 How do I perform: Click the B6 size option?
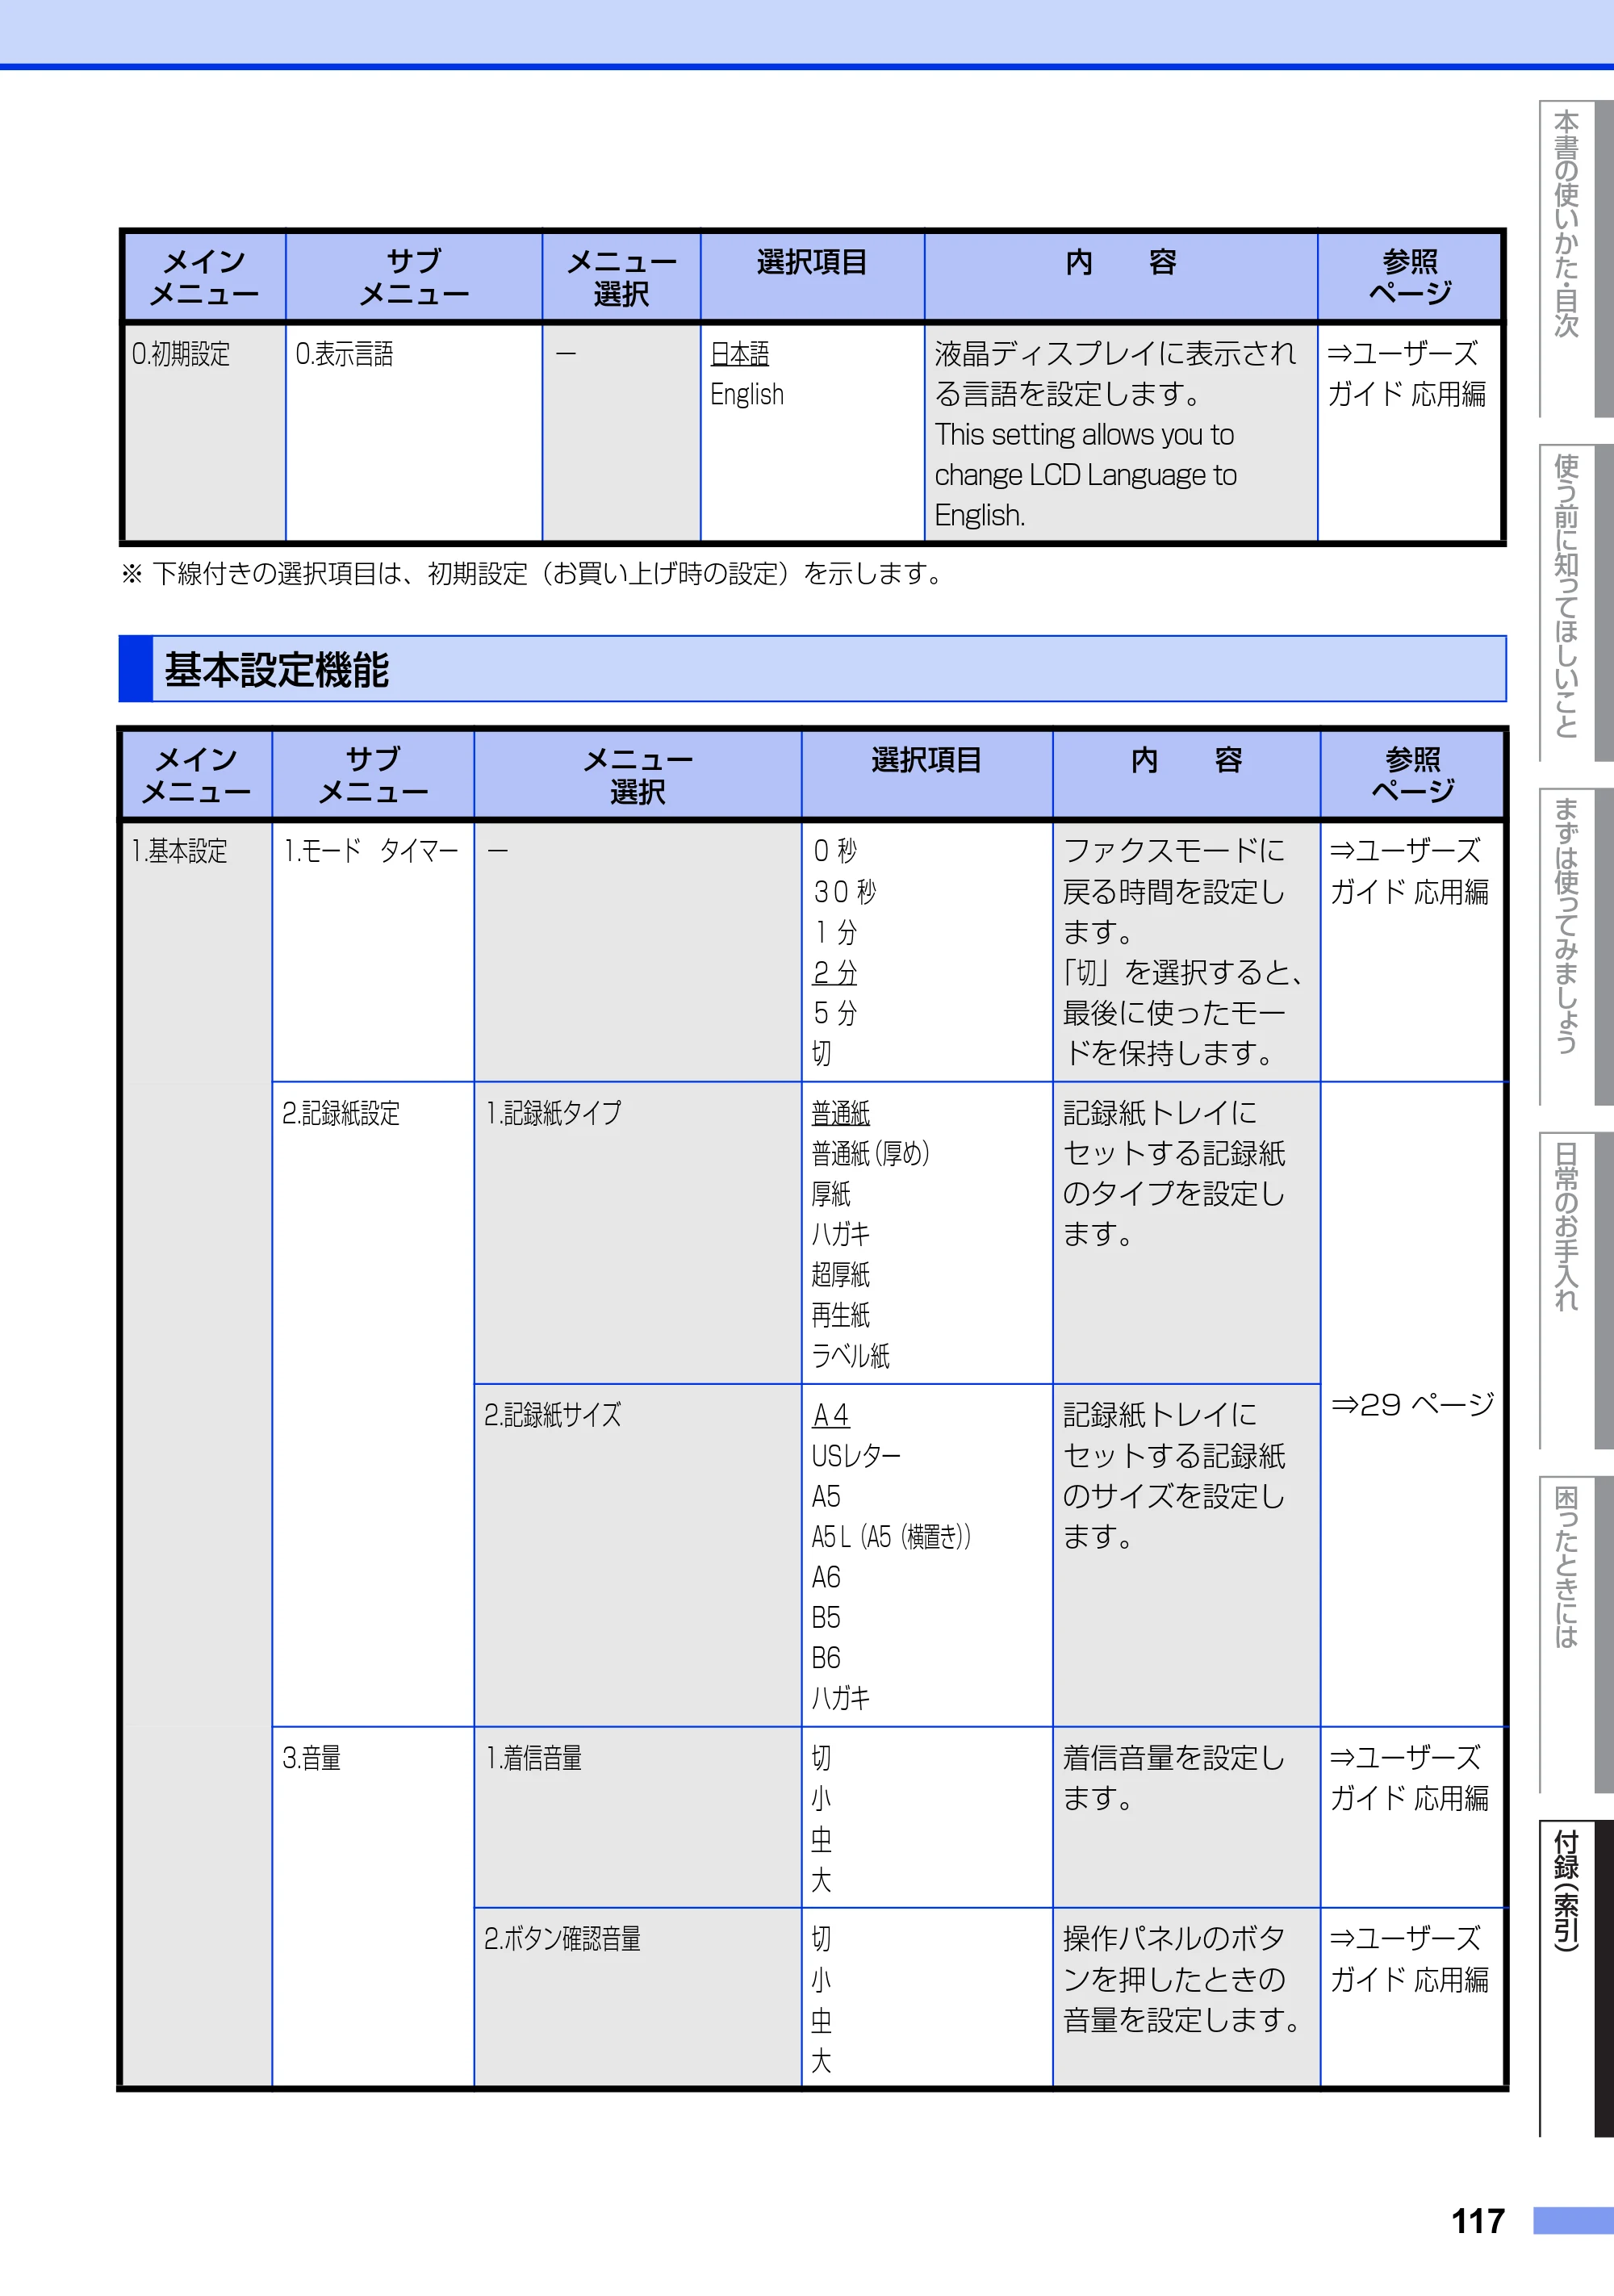tap(826, 1658)
